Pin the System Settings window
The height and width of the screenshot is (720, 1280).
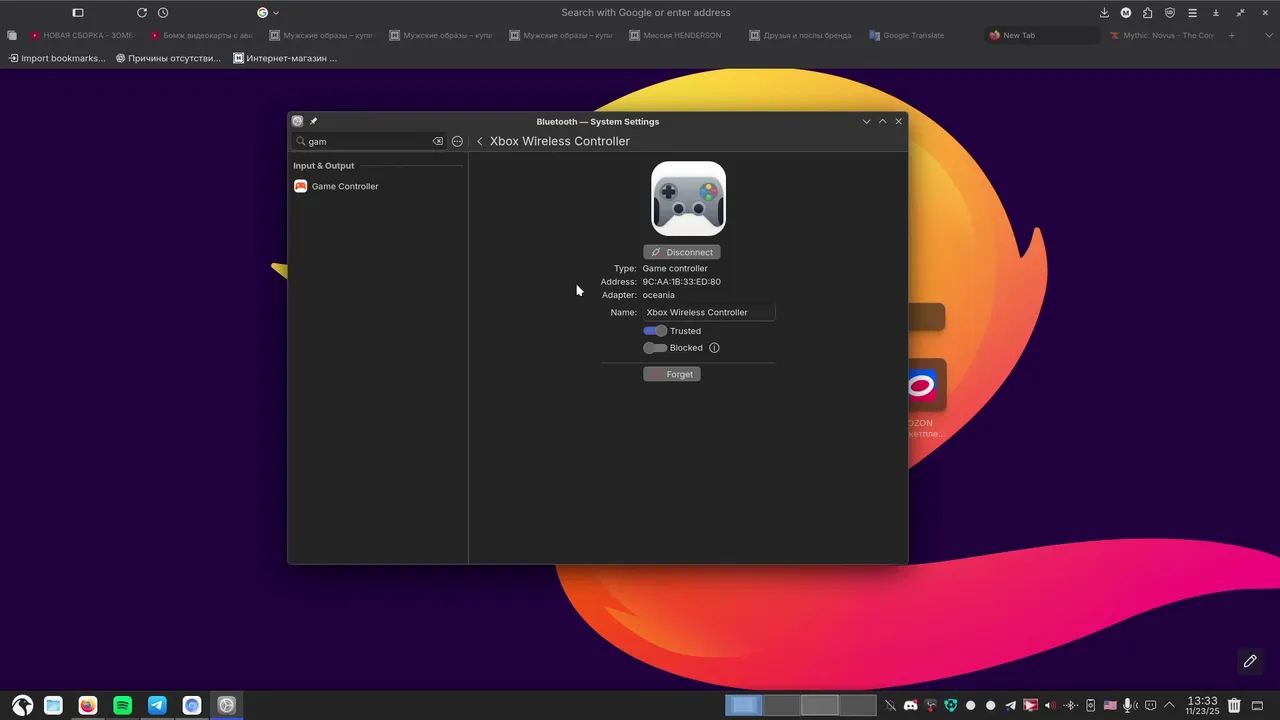(313, 121)
